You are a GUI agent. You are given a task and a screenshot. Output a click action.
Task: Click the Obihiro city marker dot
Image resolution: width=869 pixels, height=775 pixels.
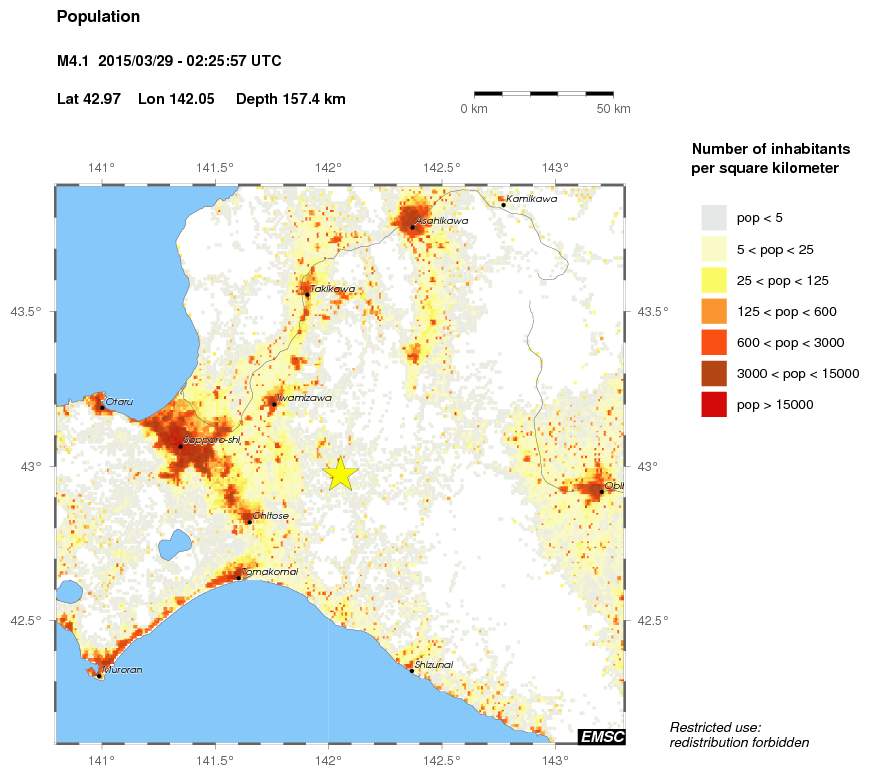601,491
